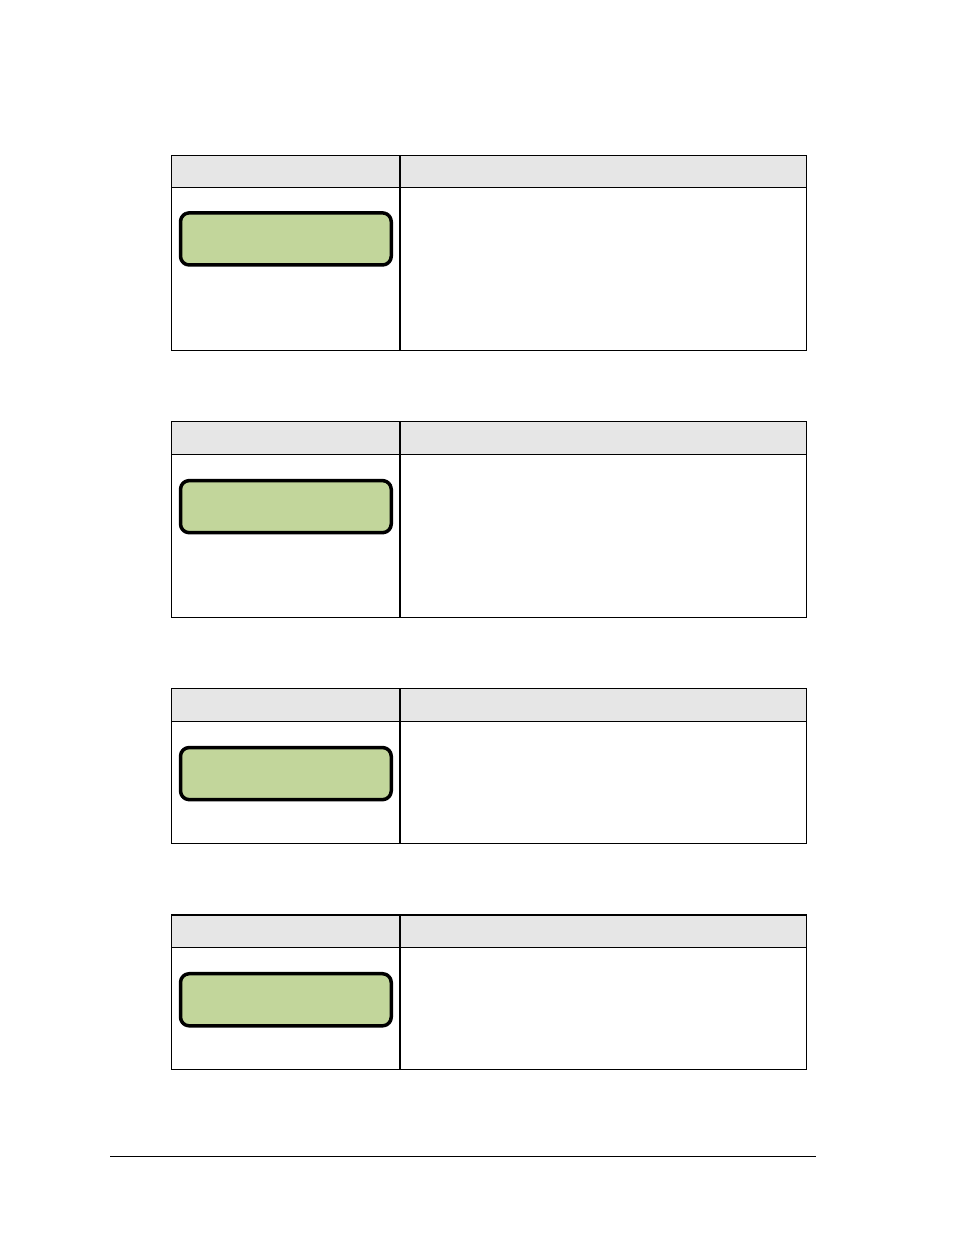The height and width of the screenshot is (1235, 954).
Task: Select second table's wide gray header cell
Action: (603, 438)
